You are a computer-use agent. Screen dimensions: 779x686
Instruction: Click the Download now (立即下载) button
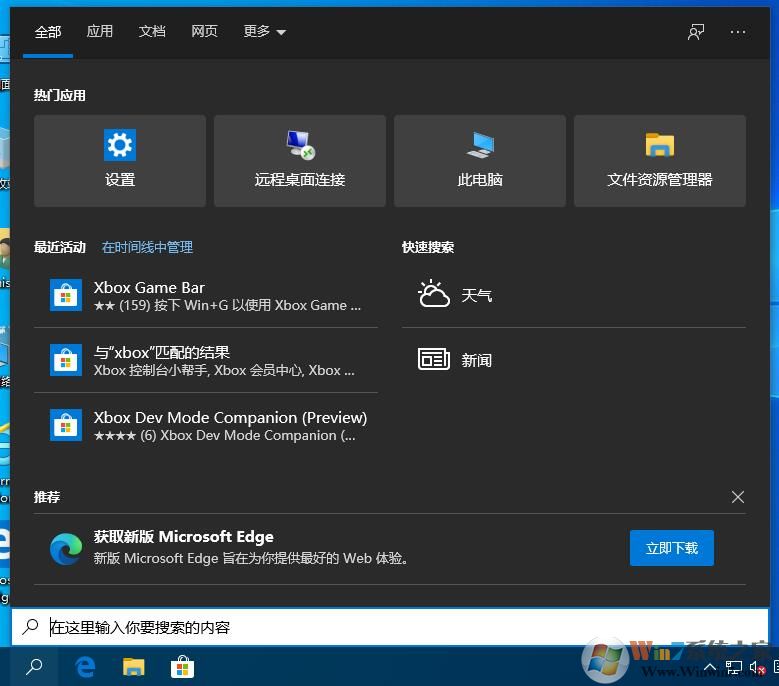671,548
